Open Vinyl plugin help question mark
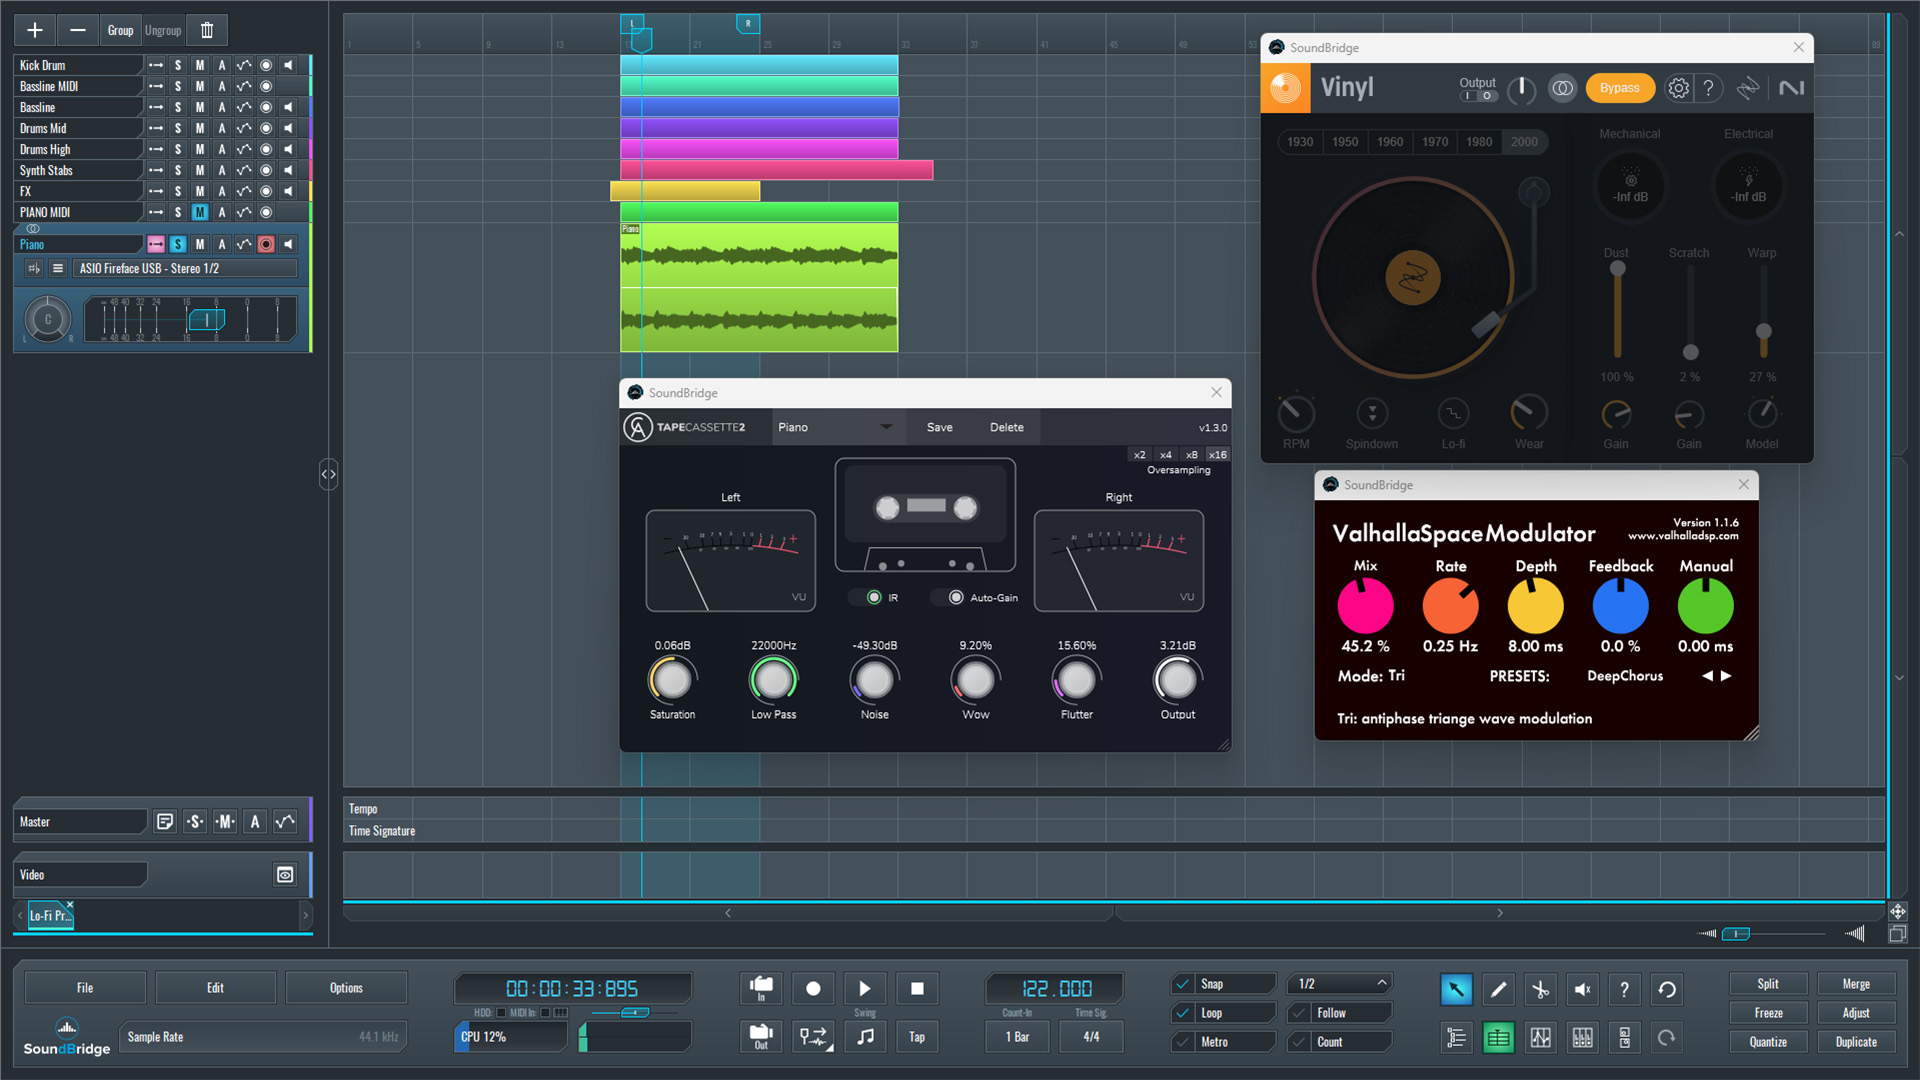 click(1709, 88)
